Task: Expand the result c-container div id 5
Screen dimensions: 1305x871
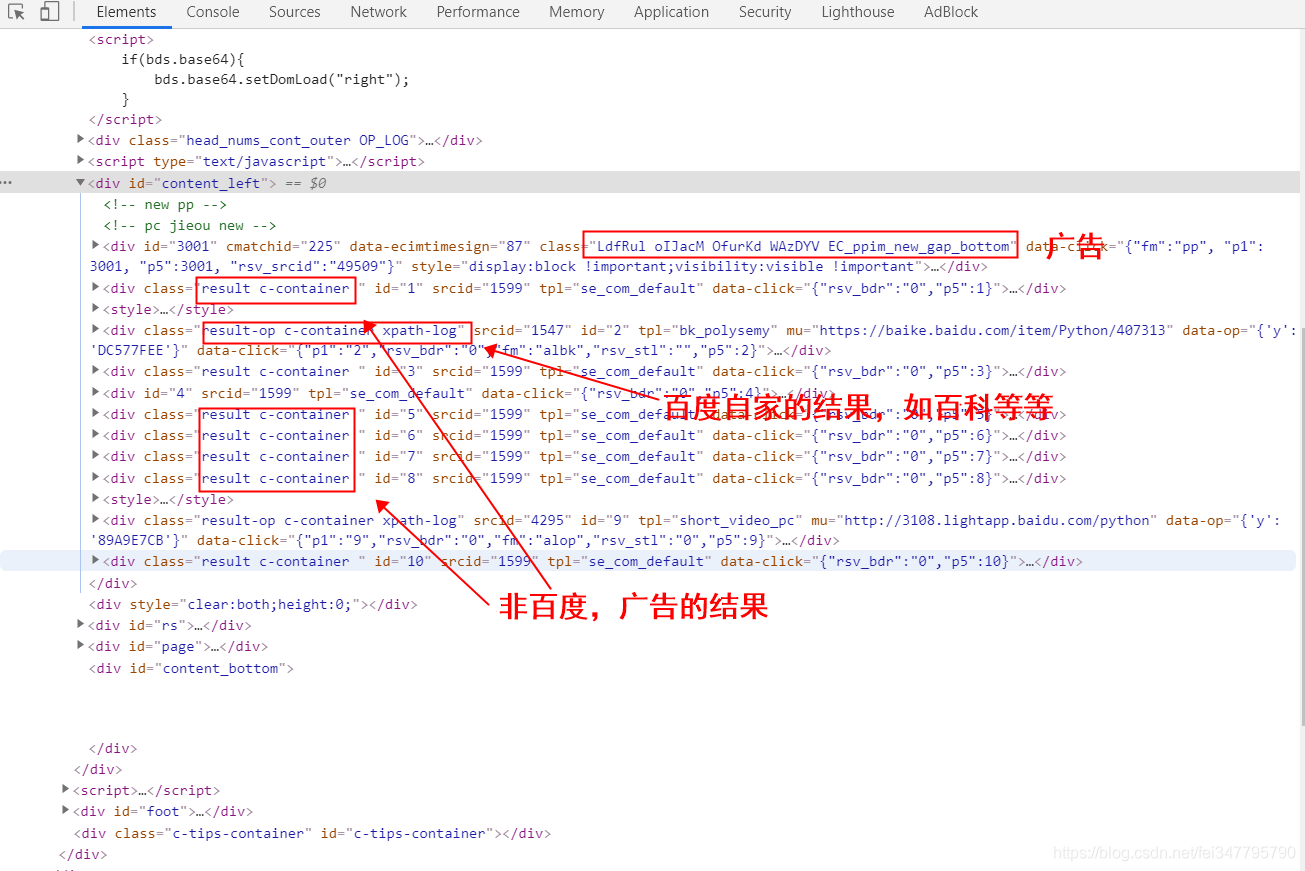Action: pyautogui.click(x=96, y=414)
